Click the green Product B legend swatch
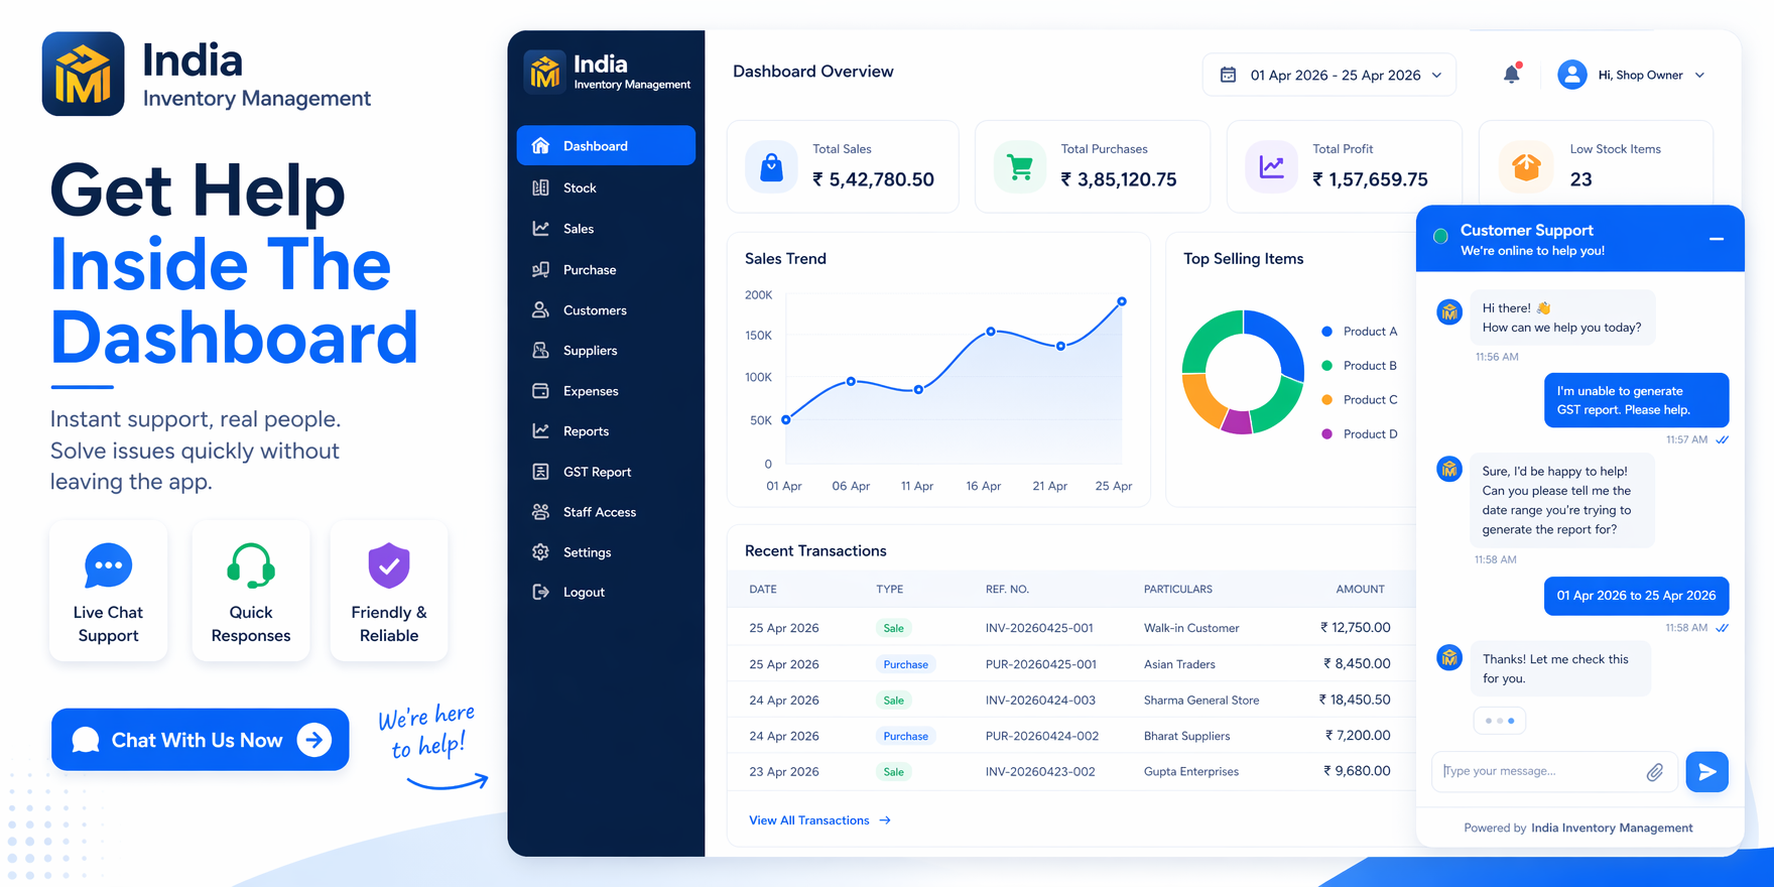1774x887 pixels. [x=1327, y=366]
